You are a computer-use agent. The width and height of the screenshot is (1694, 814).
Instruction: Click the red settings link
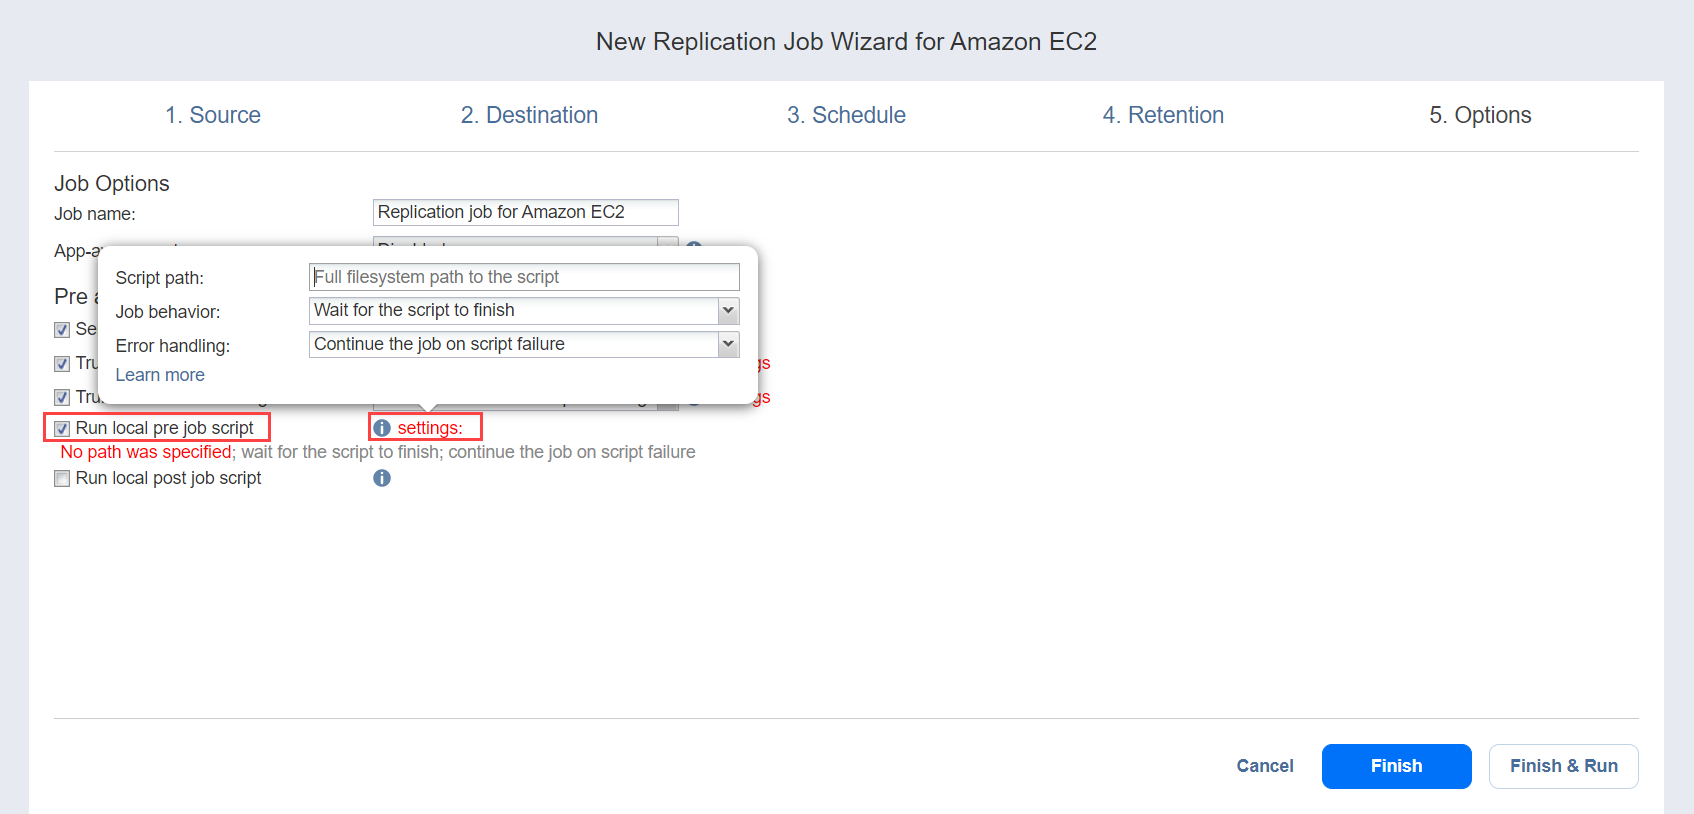(430, 428)
